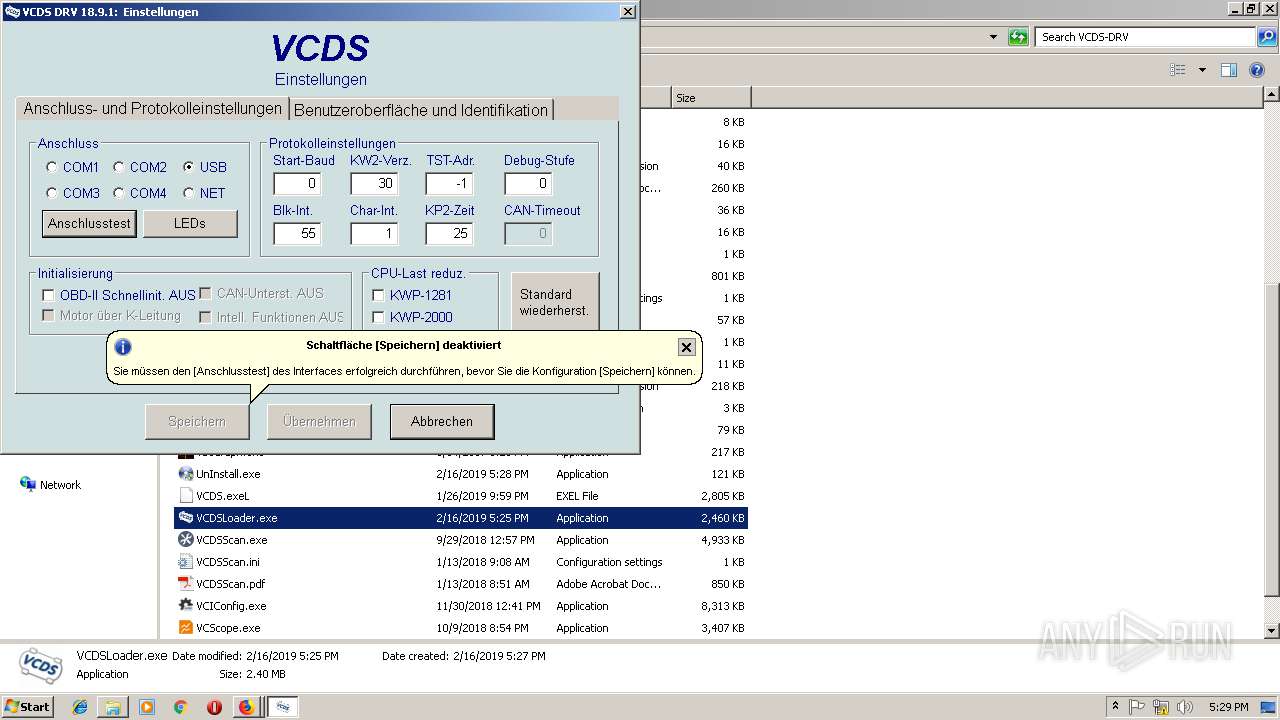Open Explorer help icon

tap(1258, 70)
